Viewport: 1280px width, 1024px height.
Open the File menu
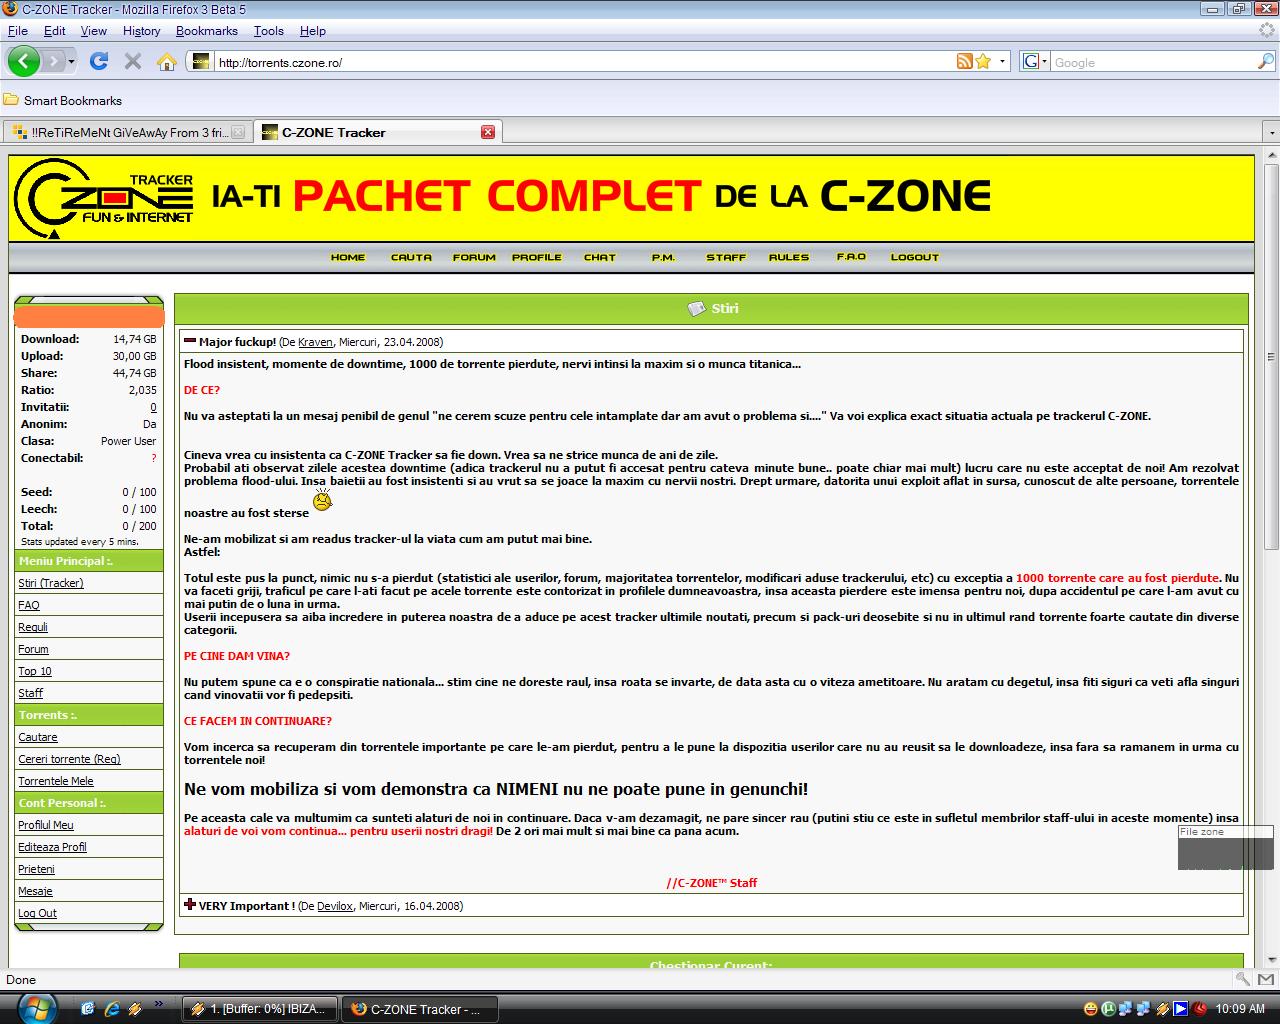(x=18, y=31)
